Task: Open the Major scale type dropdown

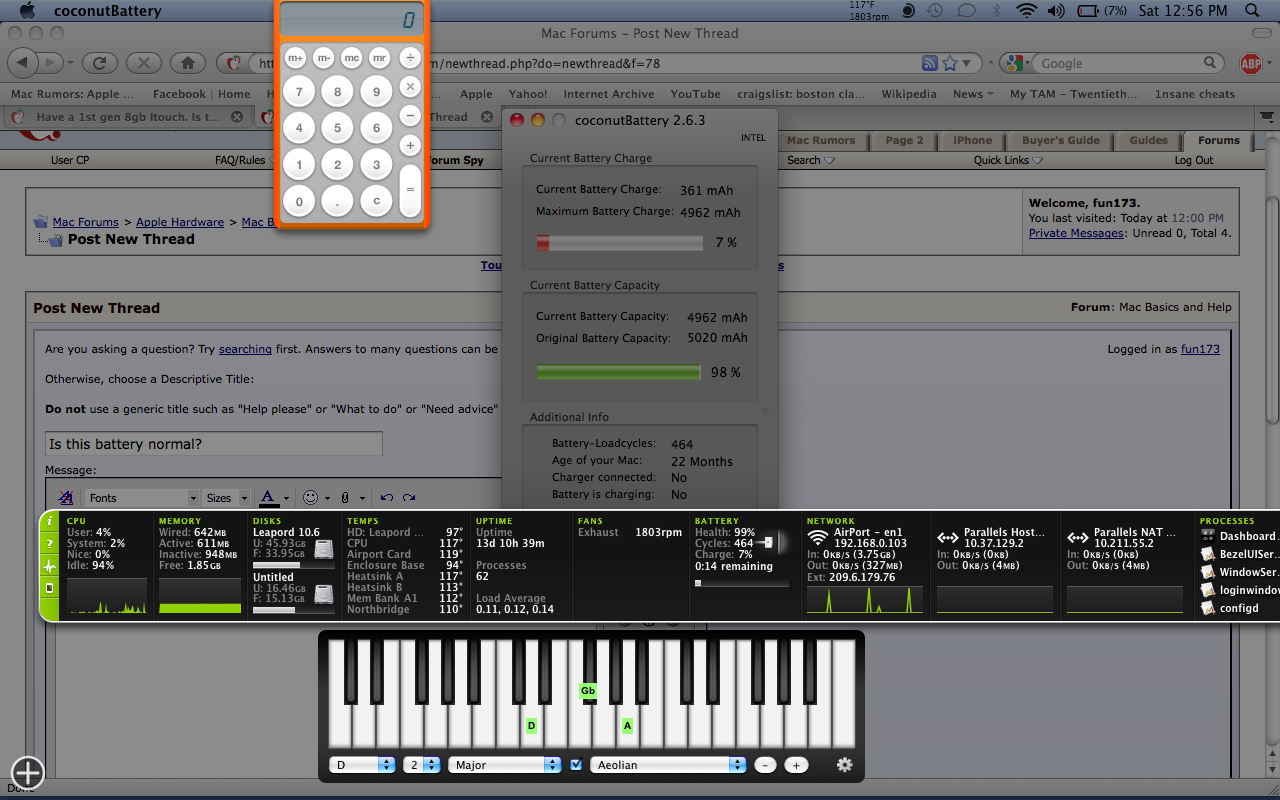Action: [505, 765]
